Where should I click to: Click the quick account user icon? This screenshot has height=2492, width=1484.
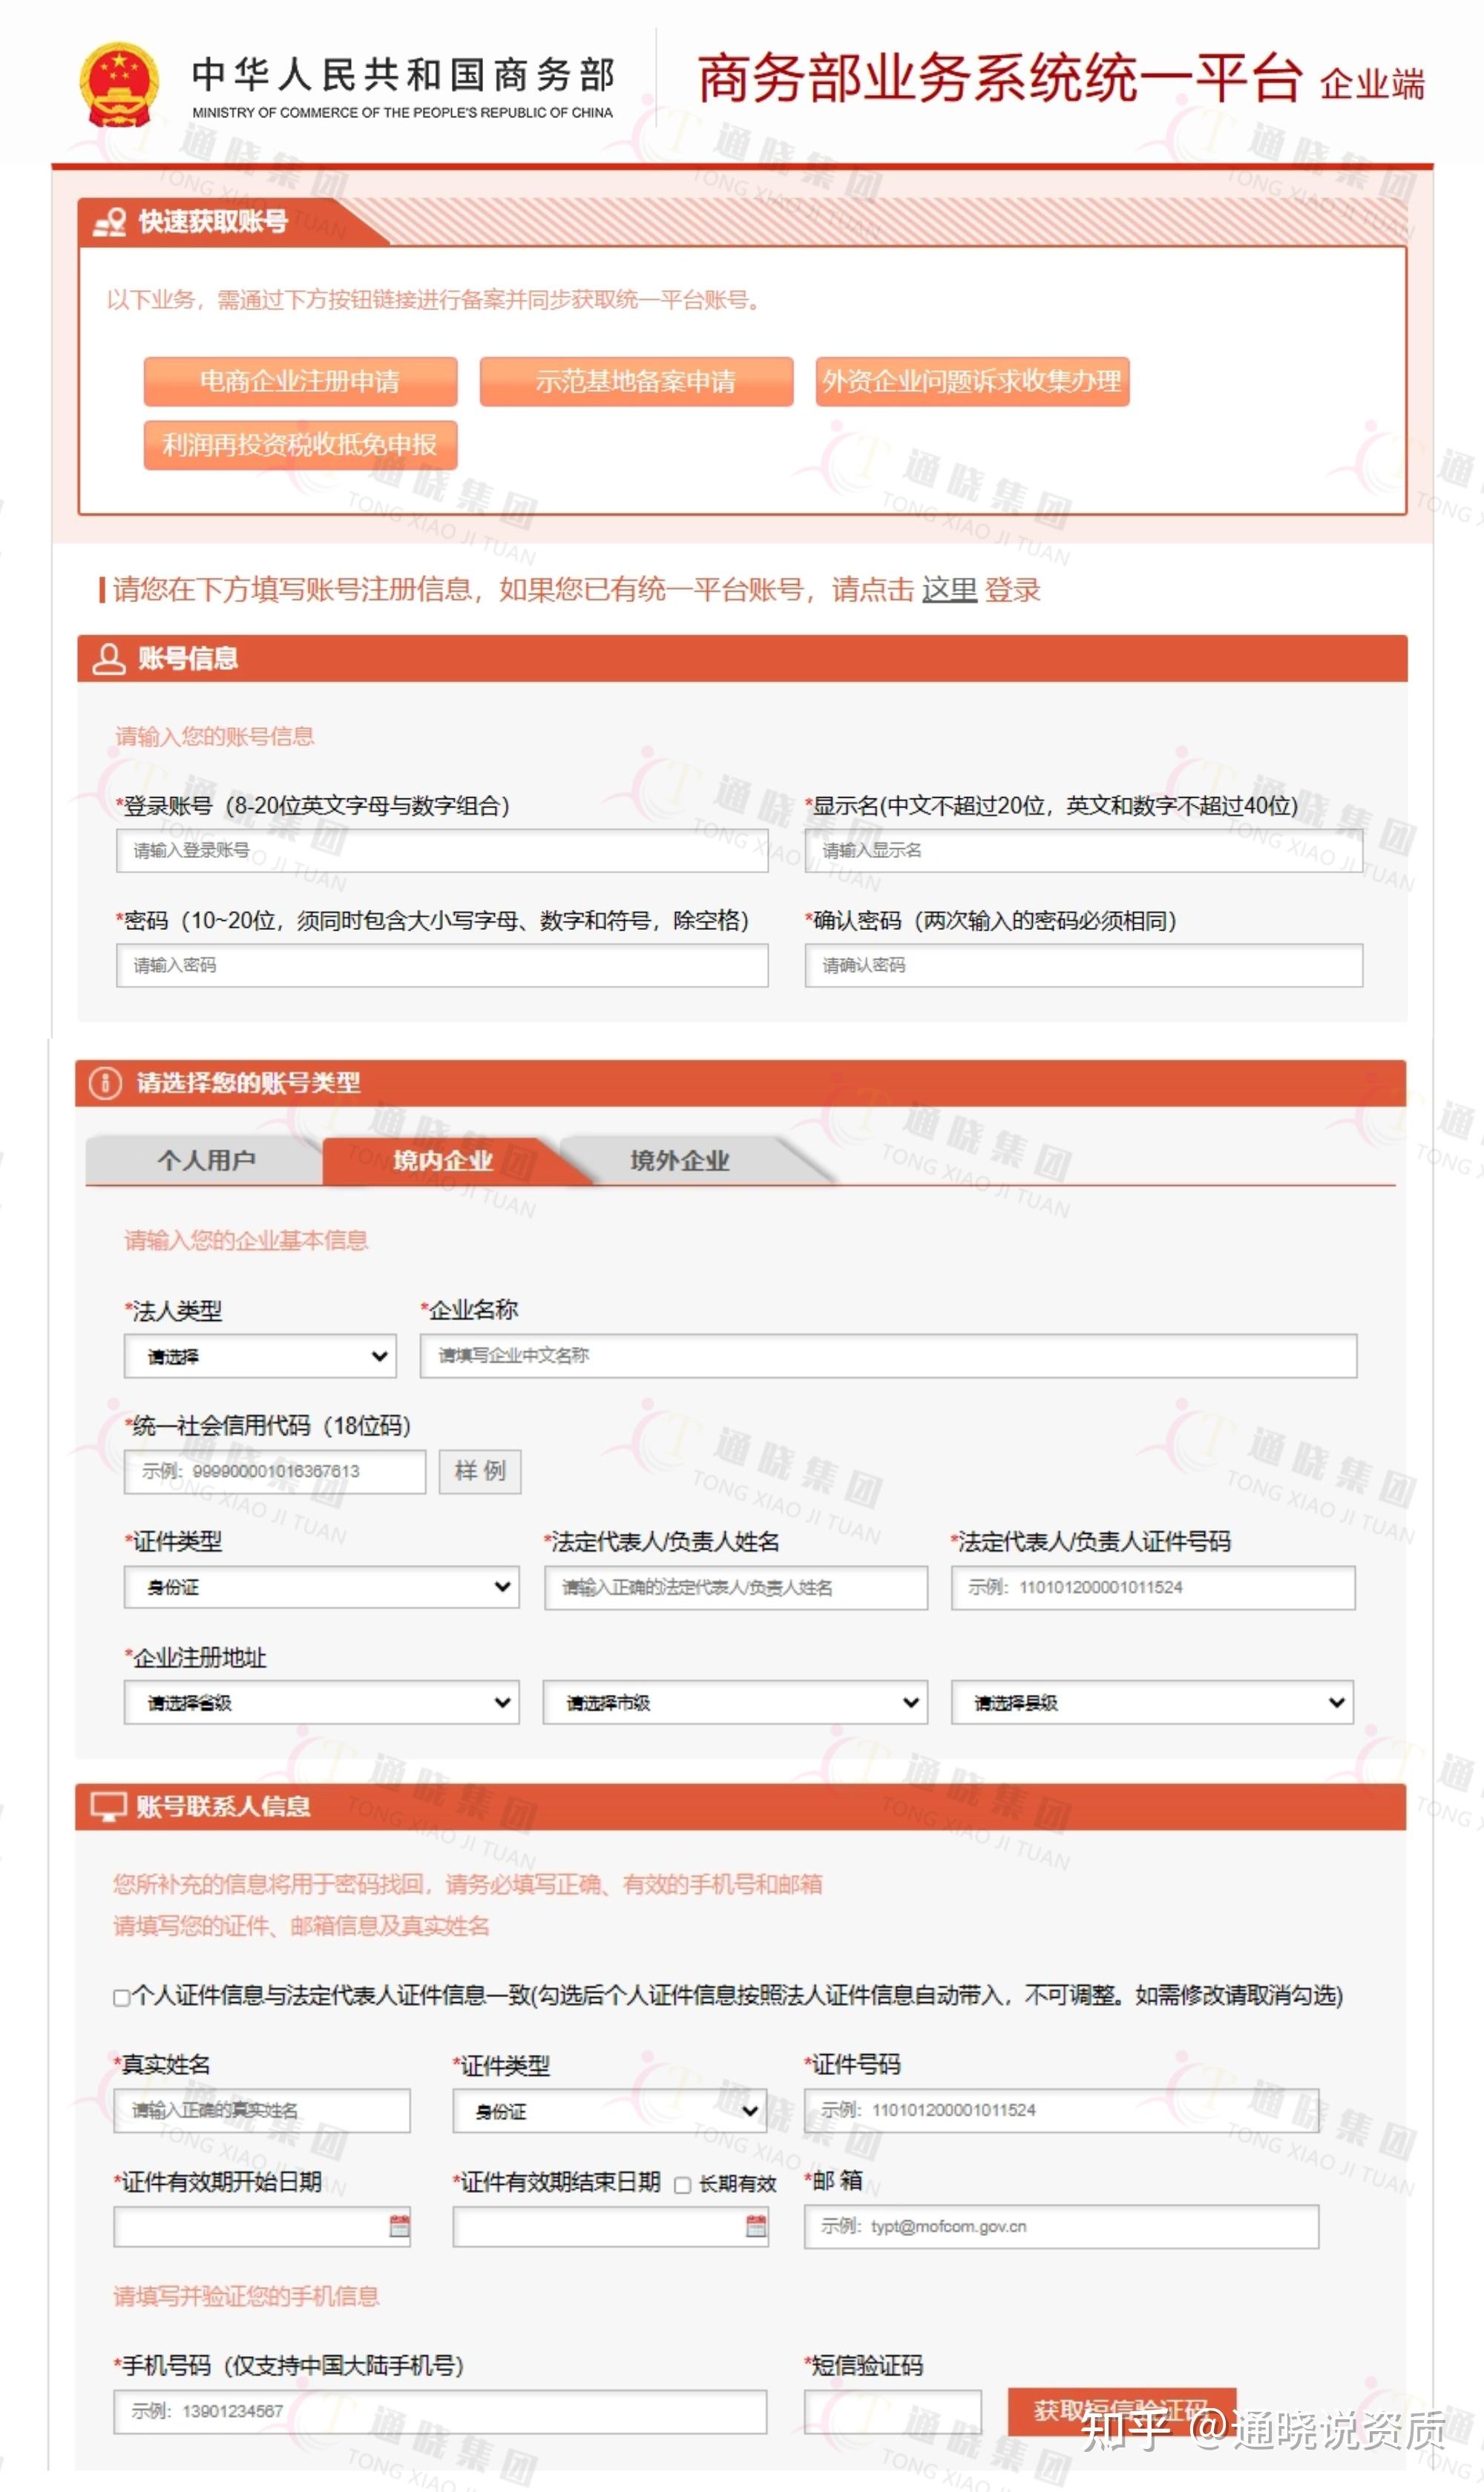tap(108, 222)
